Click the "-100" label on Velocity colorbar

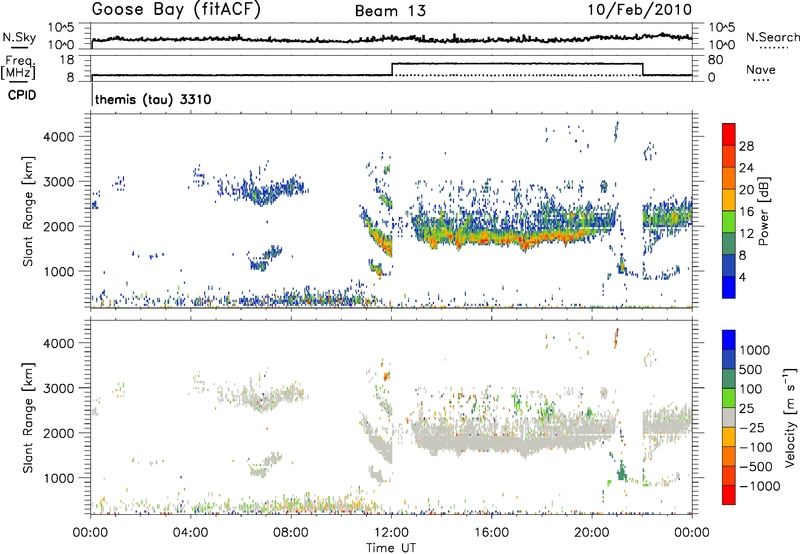756,447
